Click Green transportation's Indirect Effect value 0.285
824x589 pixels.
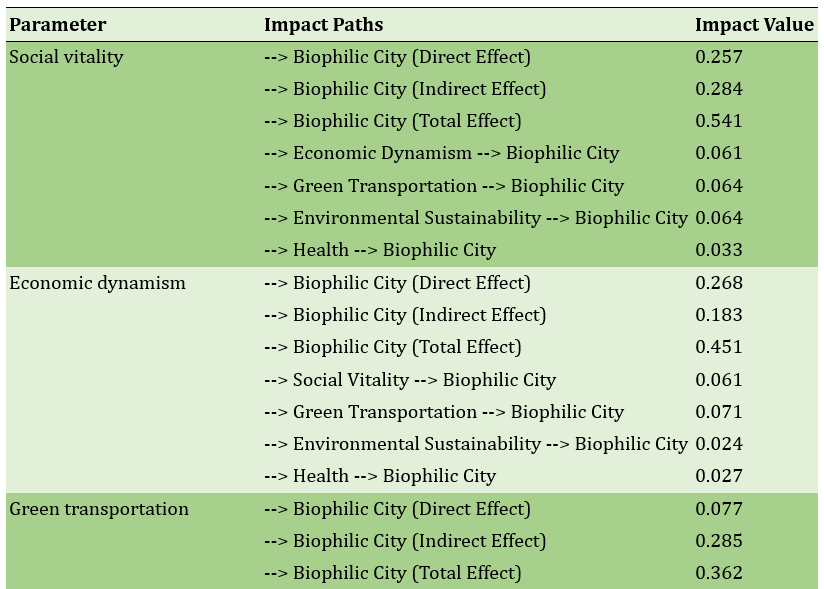pyautogui.click(x=719, y=541)
